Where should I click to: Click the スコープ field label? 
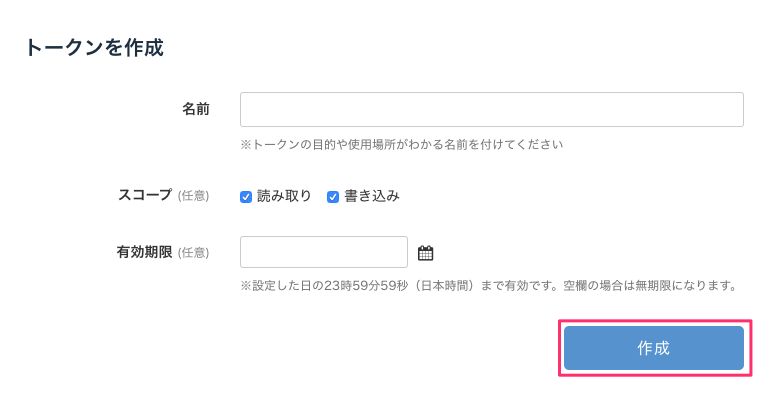pyautogui.click(x=144, y=195)
